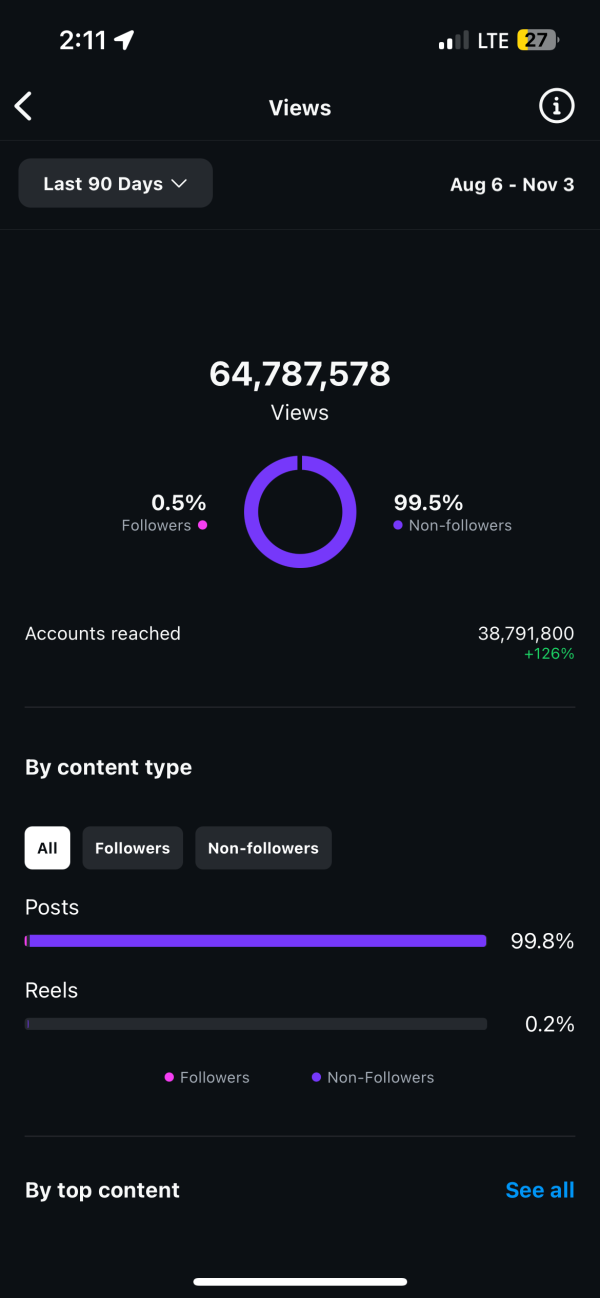Tap the views donut chart
Image resolution: width=600 pixels, height=1298 pixels.
300,511
